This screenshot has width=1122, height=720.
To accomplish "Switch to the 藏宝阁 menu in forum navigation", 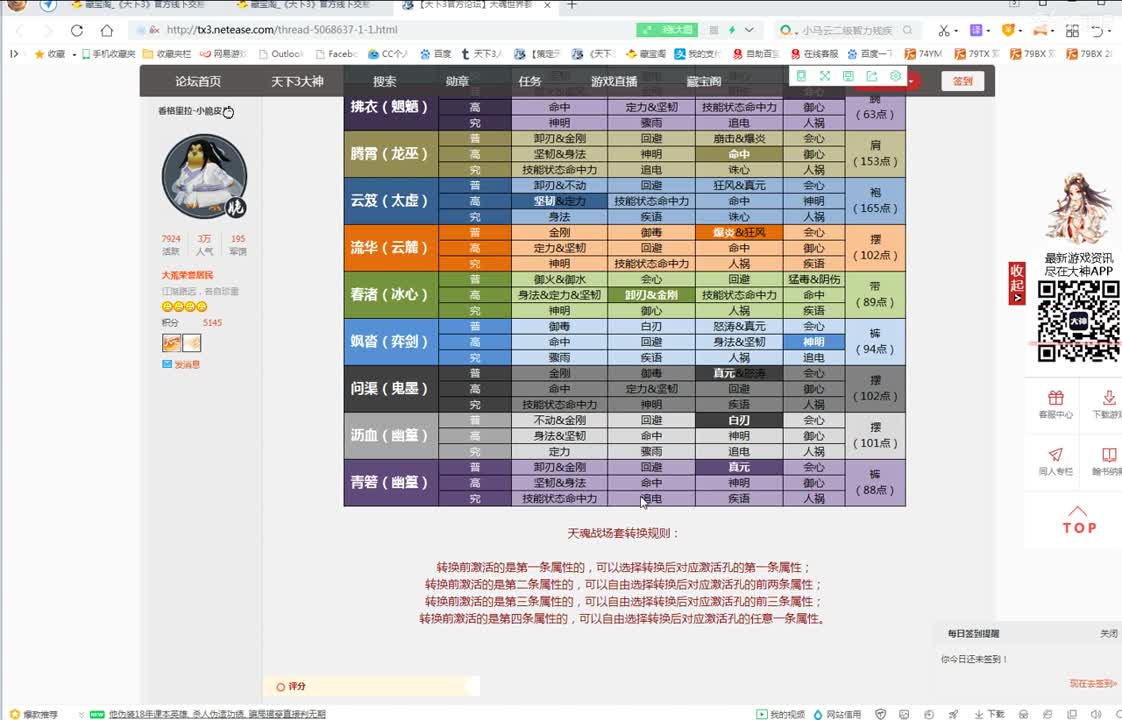I will 703,81.
